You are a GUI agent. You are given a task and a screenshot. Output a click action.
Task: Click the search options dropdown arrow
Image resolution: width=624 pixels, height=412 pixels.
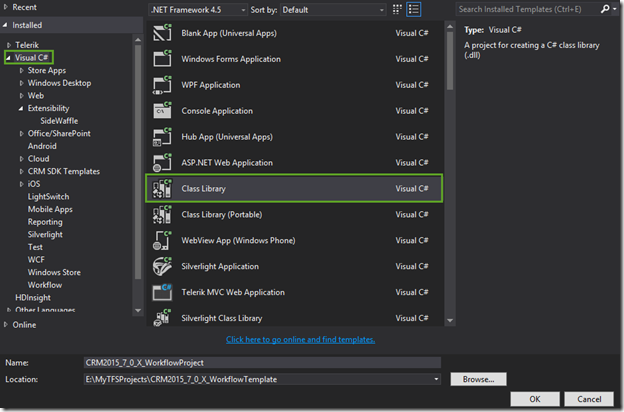615,9
